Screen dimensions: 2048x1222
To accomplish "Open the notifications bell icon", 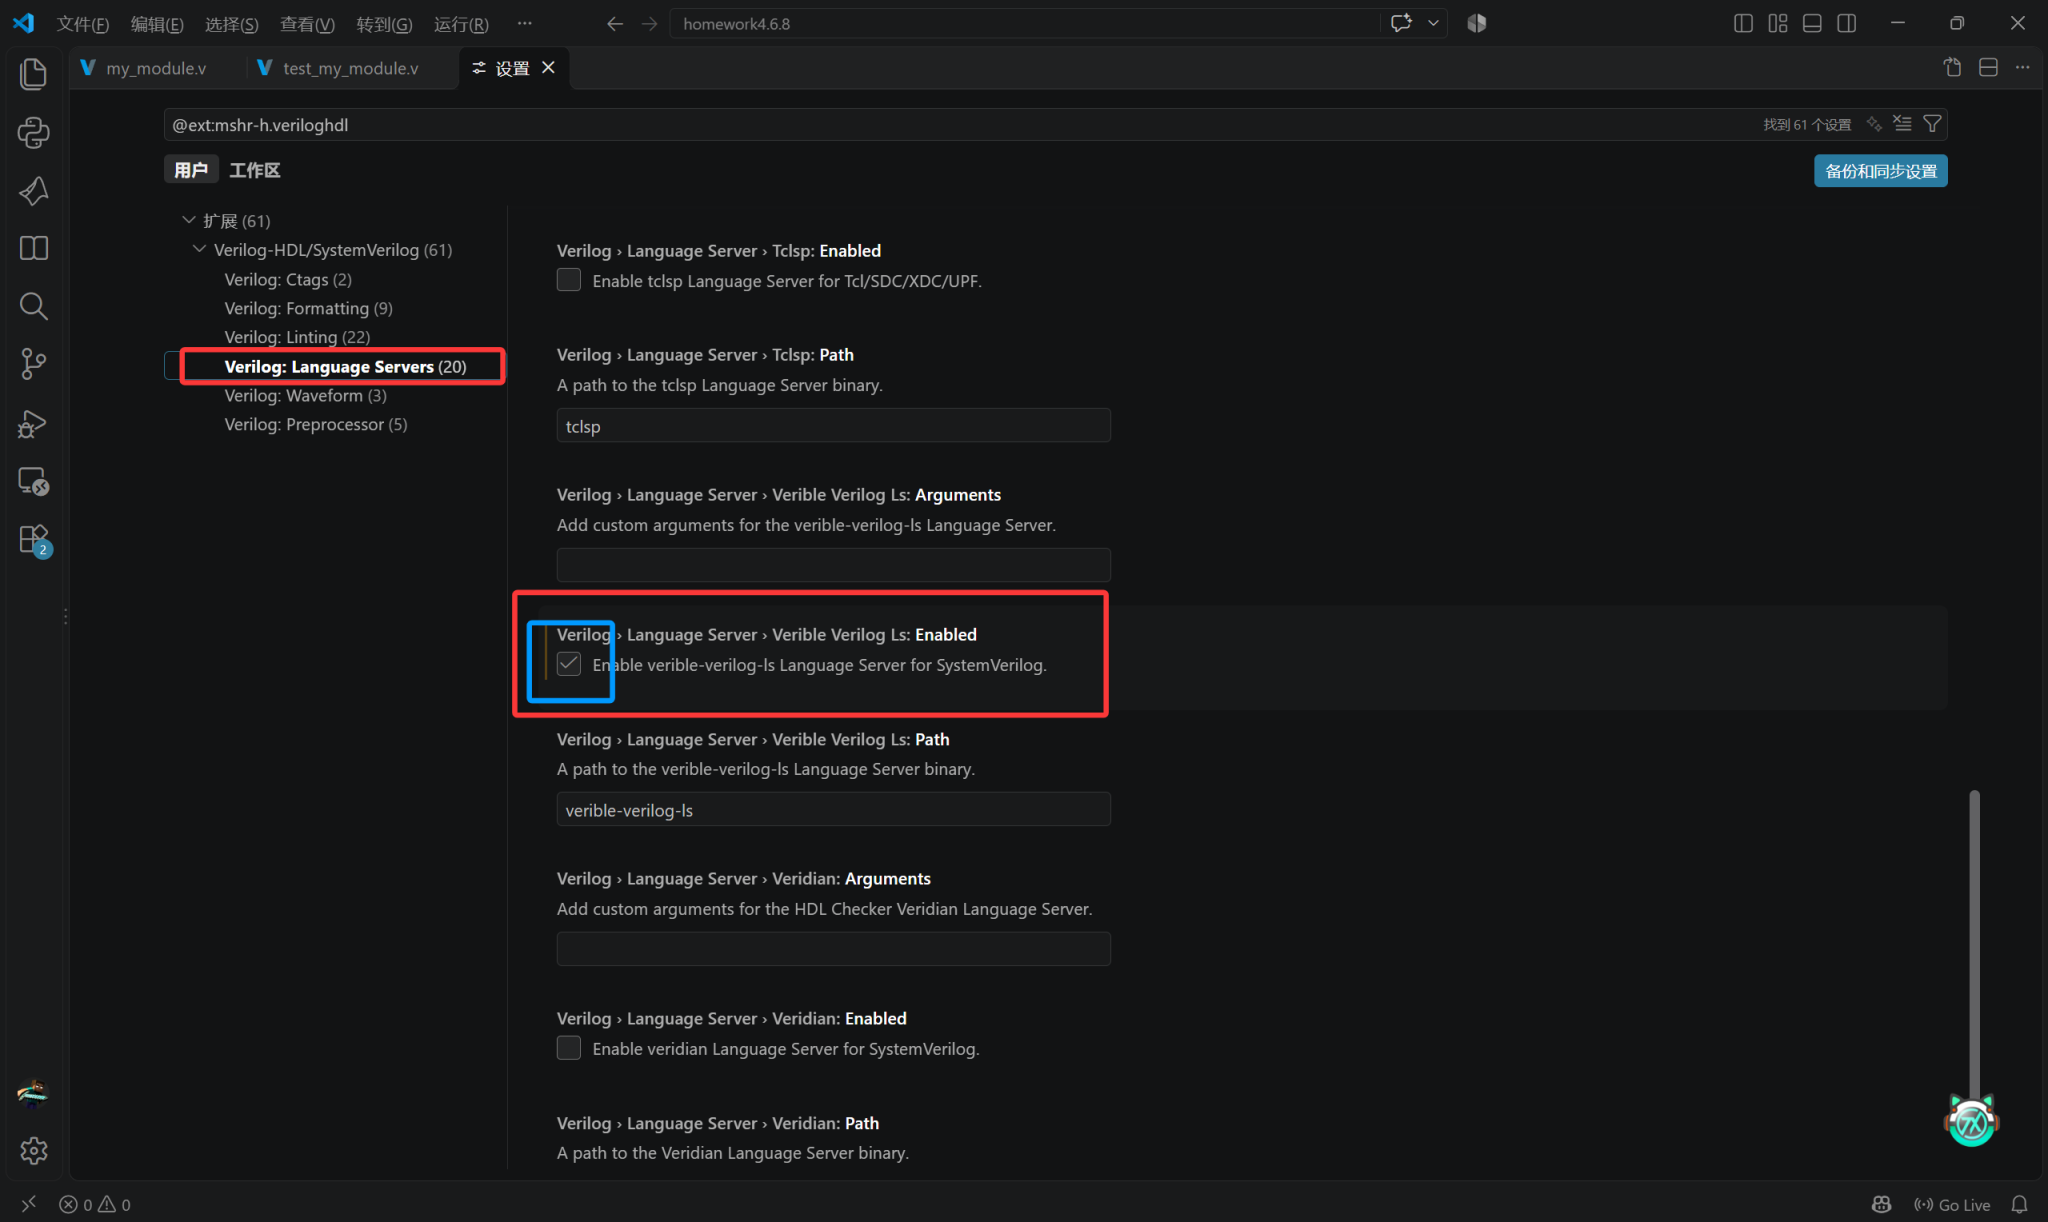I will pos(2019,1204).
